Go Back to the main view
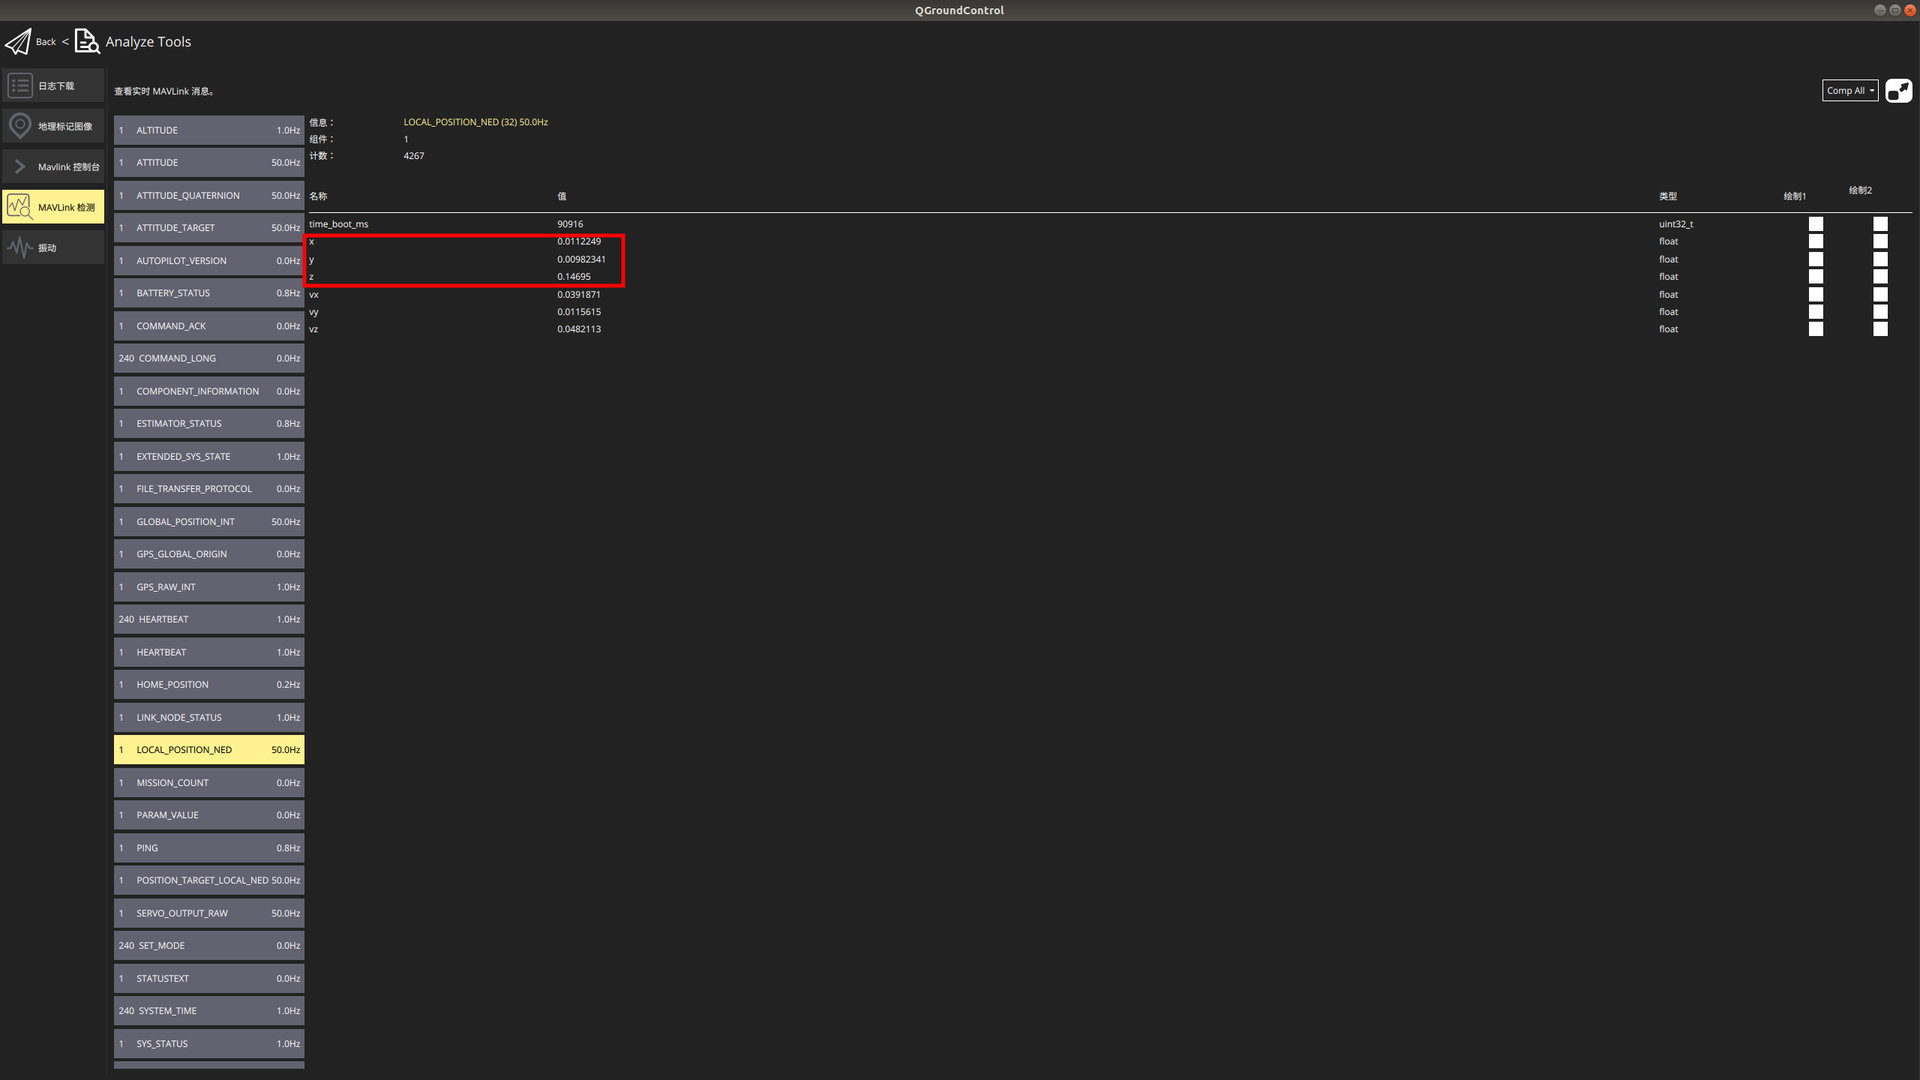The image size is (1920, 1080). (x=46, y=42)
